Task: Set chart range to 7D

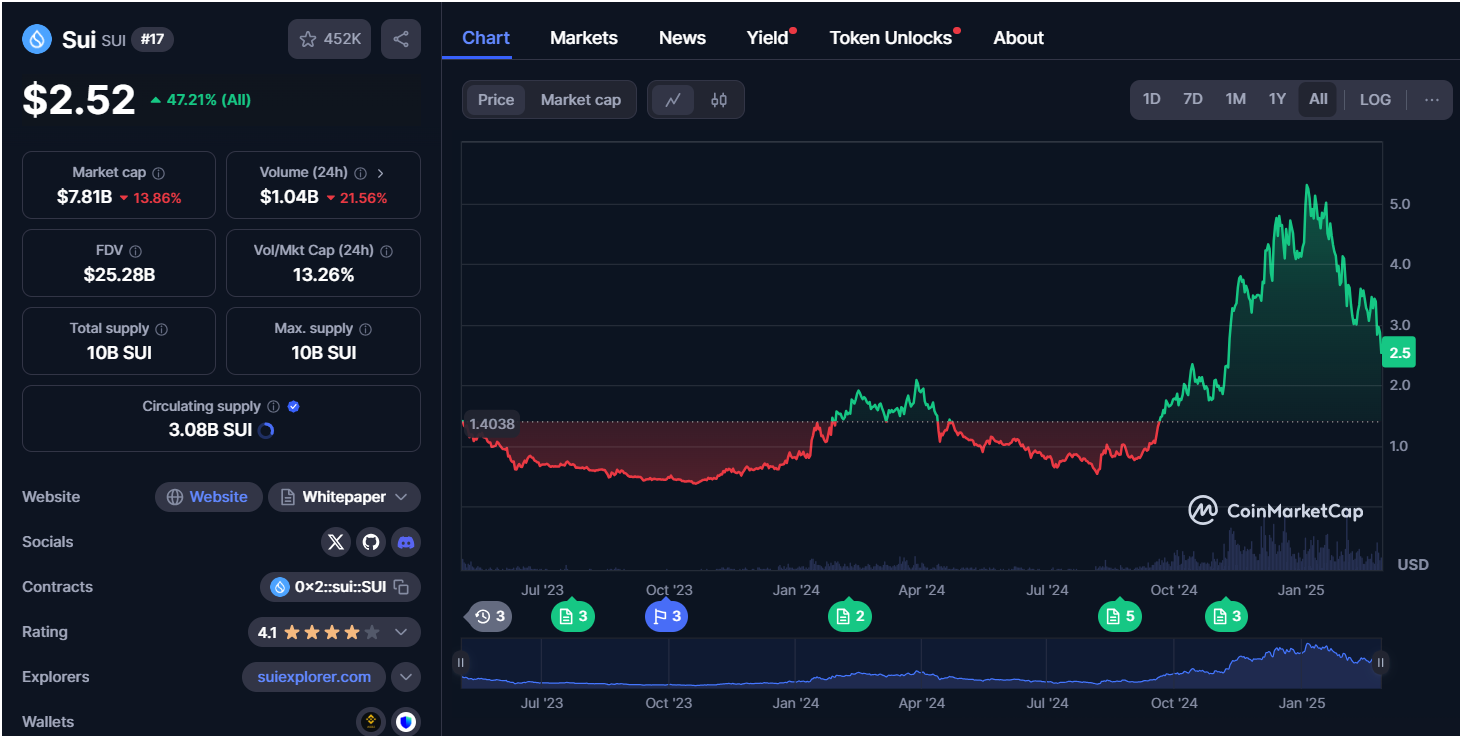Action: click(x=1193, y=99)
